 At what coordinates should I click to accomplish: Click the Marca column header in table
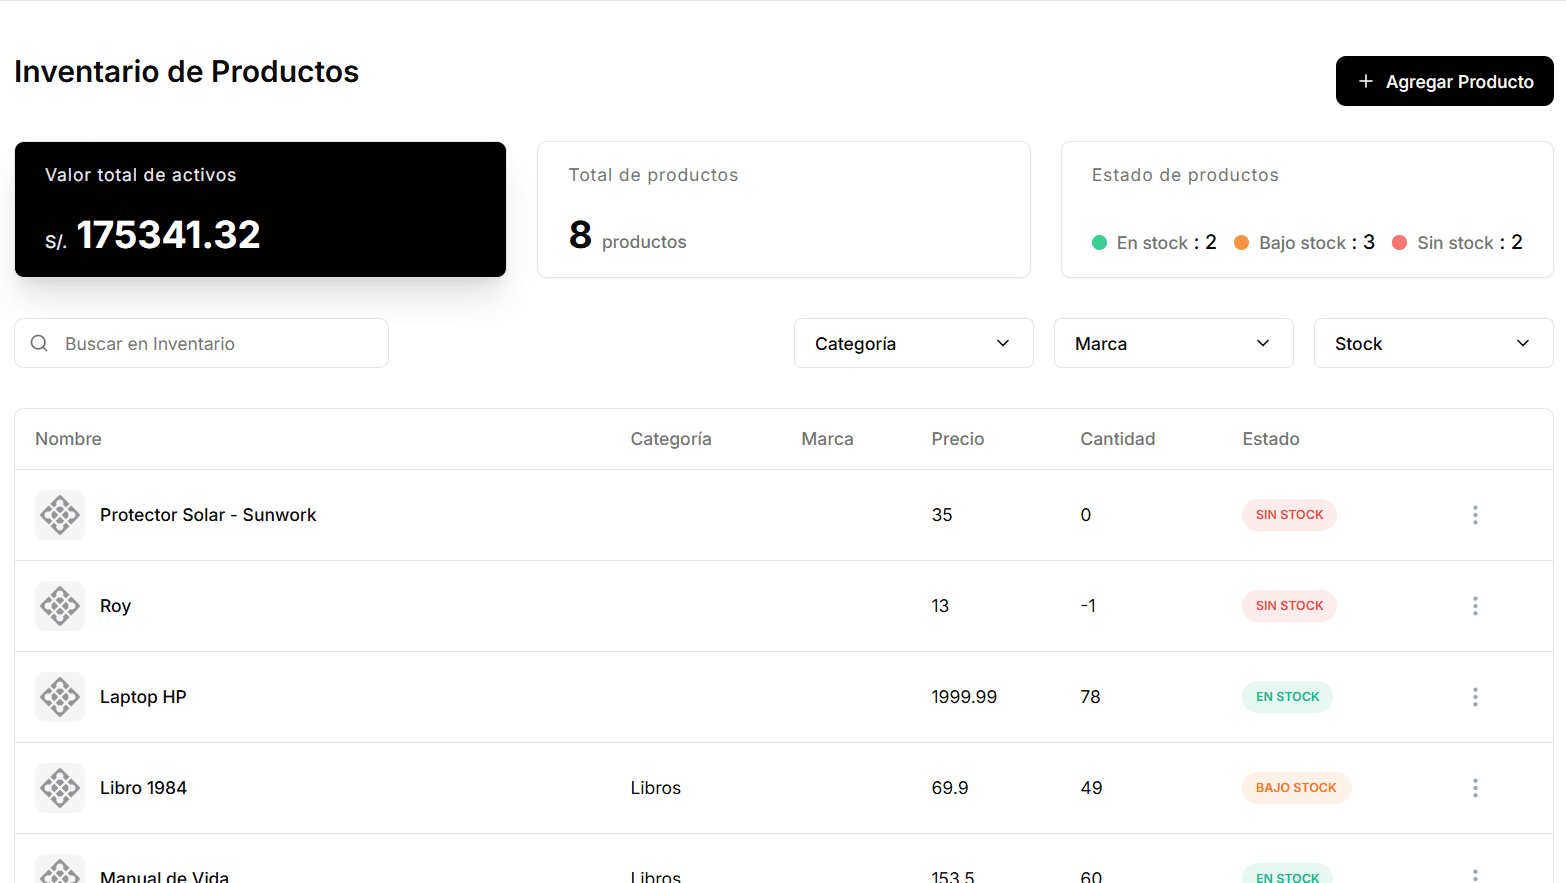827,439
